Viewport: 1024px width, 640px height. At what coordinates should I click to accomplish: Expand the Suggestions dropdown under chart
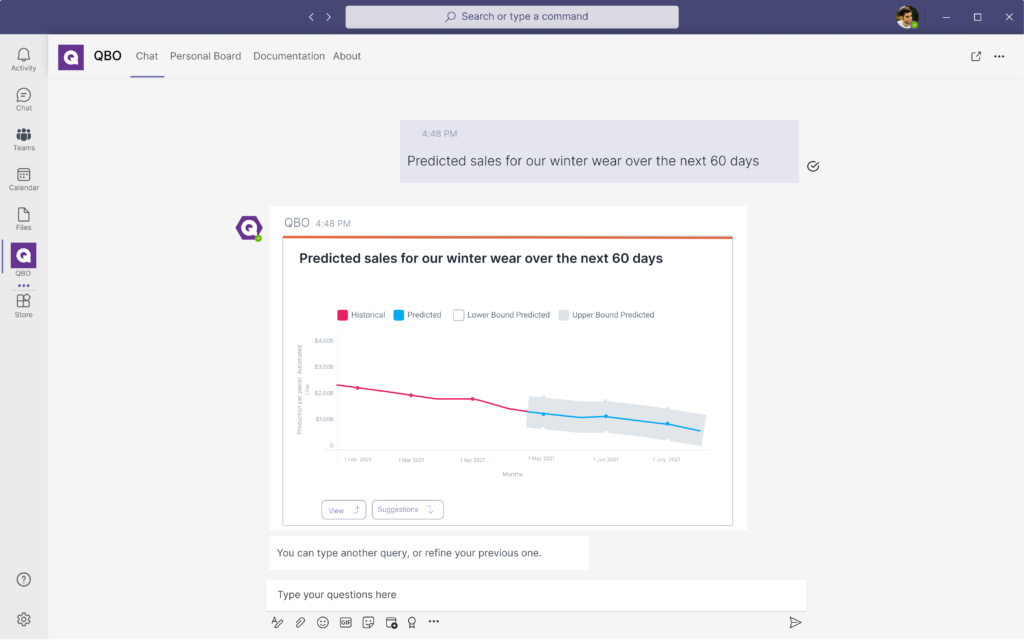(x=407, y=510)
